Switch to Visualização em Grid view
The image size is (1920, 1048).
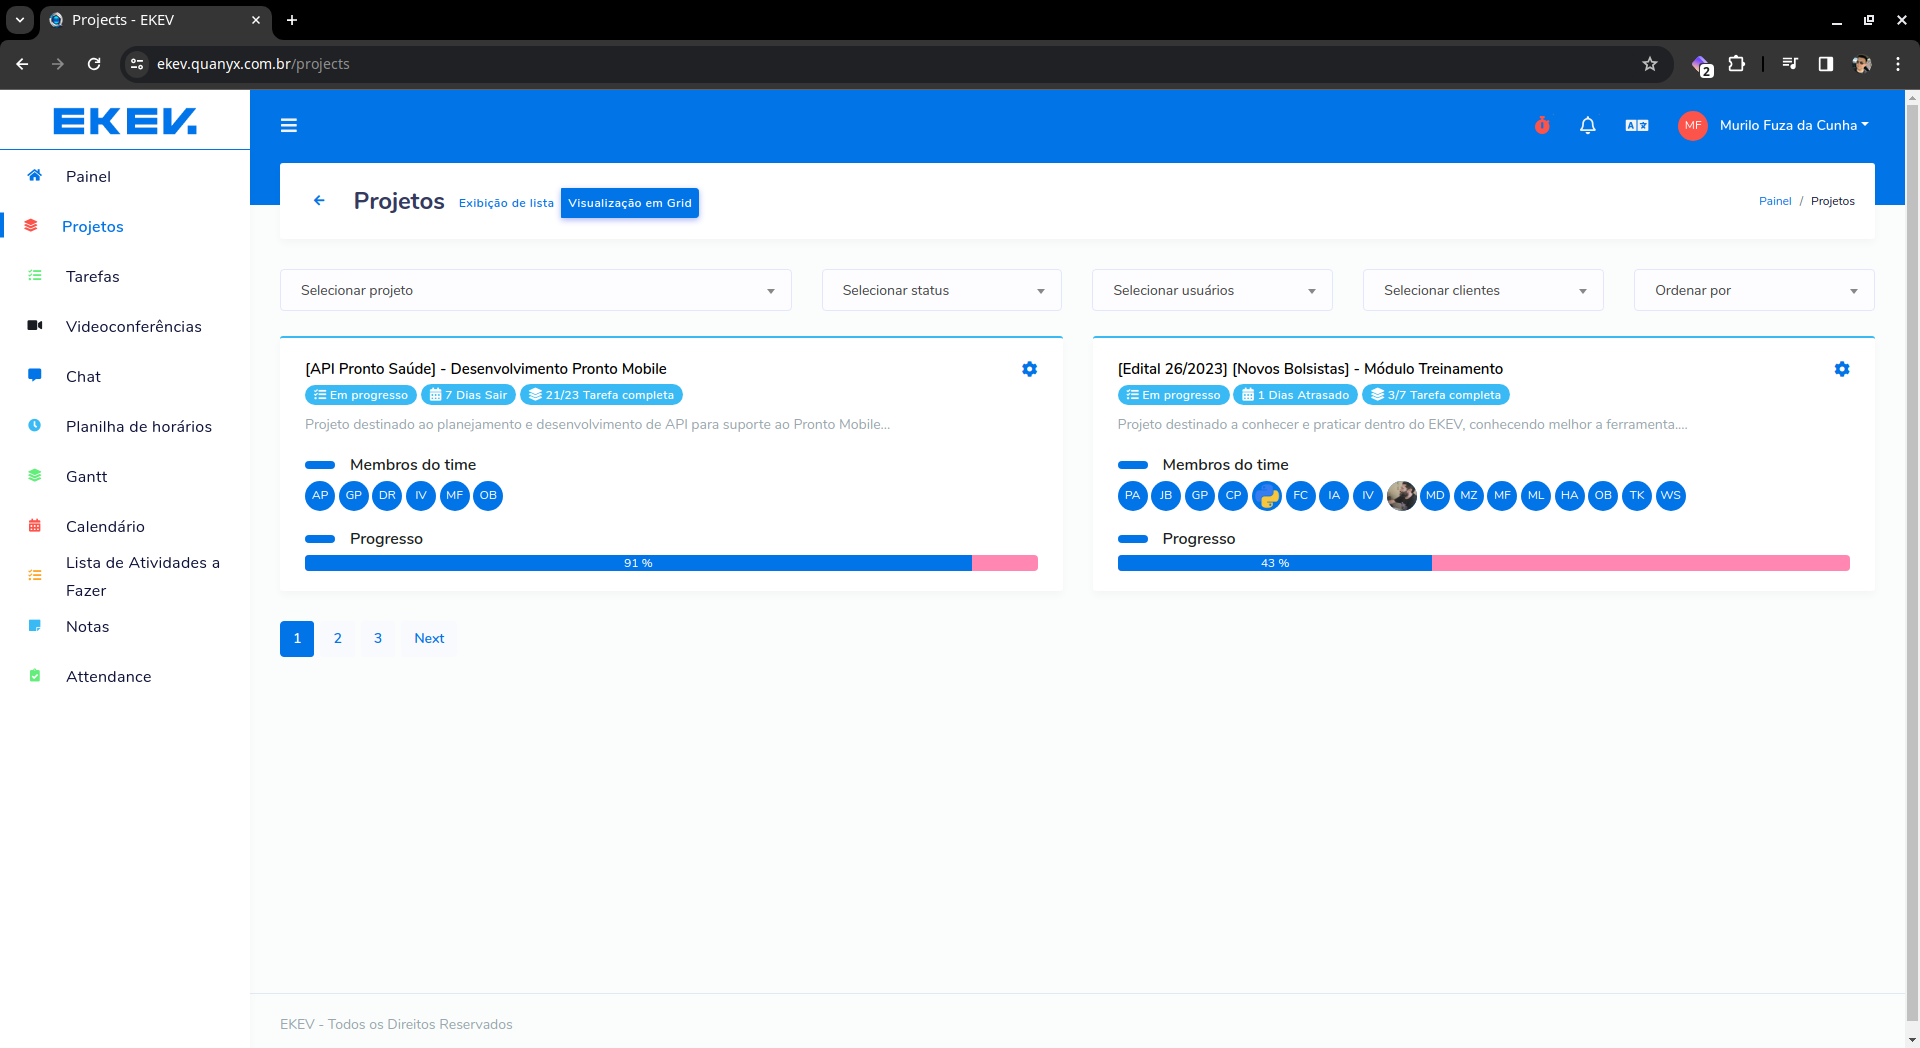tap(629, 203)
